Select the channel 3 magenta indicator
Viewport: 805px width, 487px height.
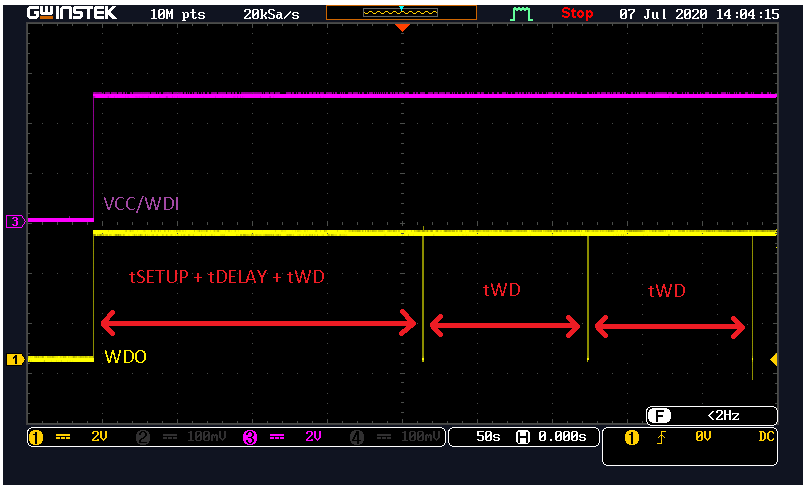(x=250, y=437)
